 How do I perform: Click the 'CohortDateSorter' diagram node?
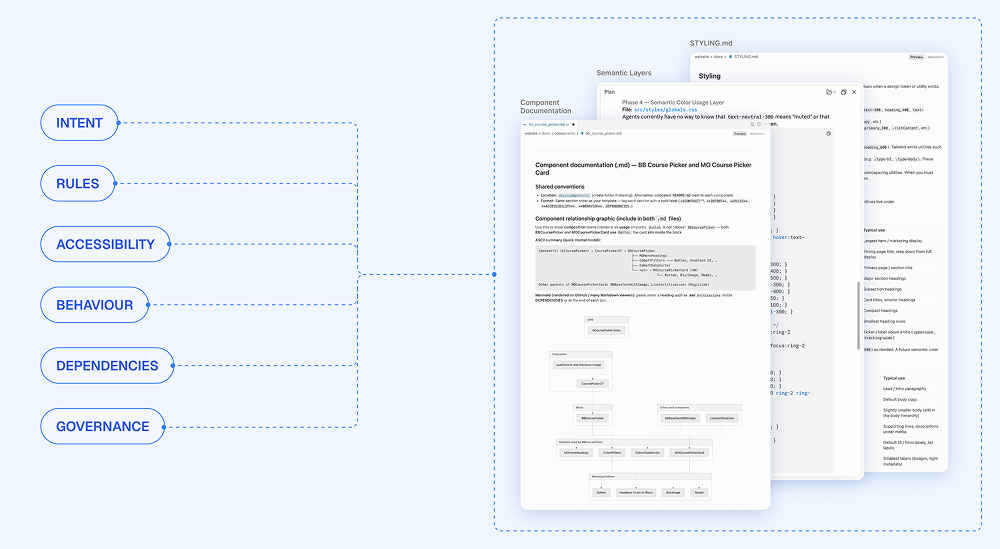[x=647, y=453]
